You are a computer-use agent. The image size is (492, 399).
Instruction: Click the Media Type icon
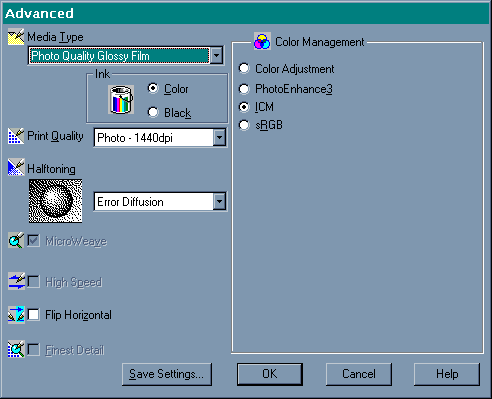(16, 37)
